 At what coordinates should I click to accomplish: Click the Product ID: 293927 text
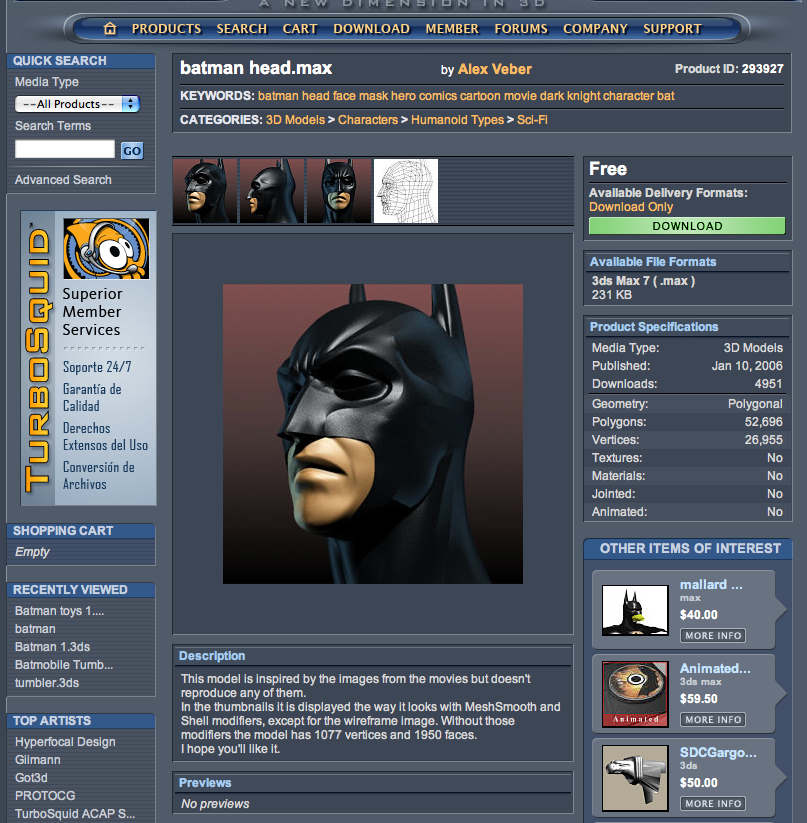[x=729, y=69]
